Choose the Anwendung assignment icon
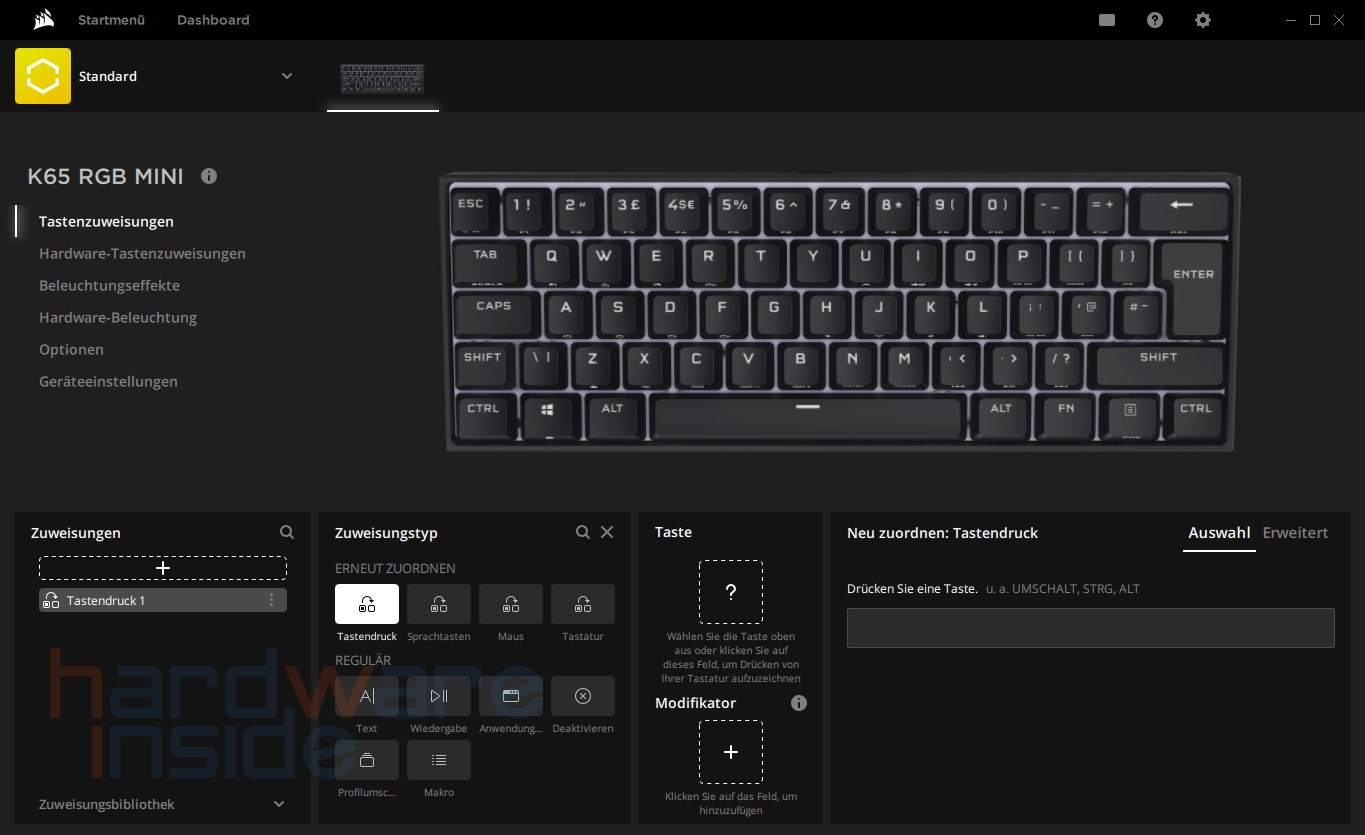Viewport: 1365px width, 835px height. point(510,695)
